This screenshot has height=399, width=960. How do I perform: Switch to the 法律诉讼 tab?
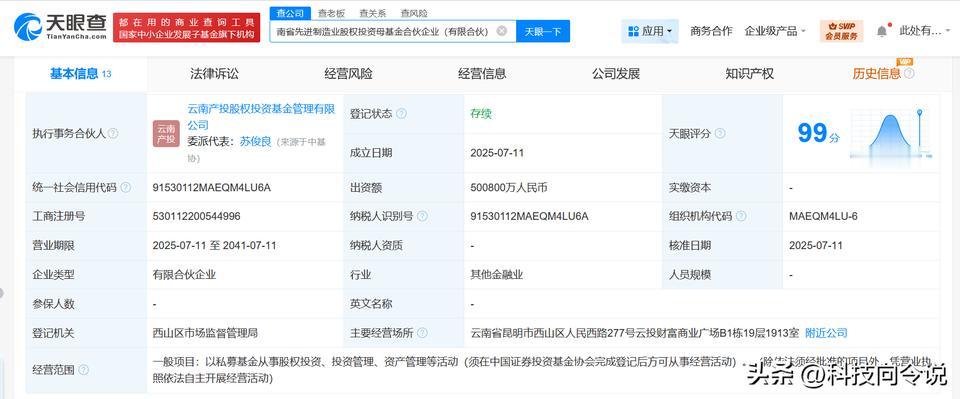[214, 74]
